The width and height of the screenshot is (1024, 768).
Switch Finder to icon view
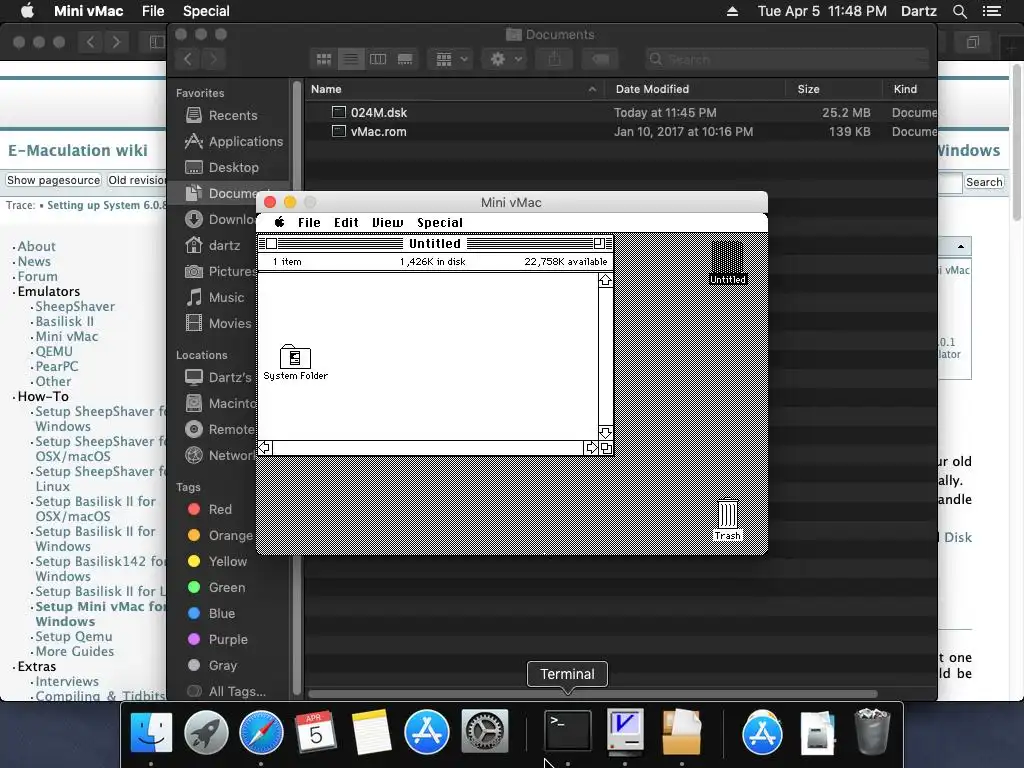coord(323,59)
